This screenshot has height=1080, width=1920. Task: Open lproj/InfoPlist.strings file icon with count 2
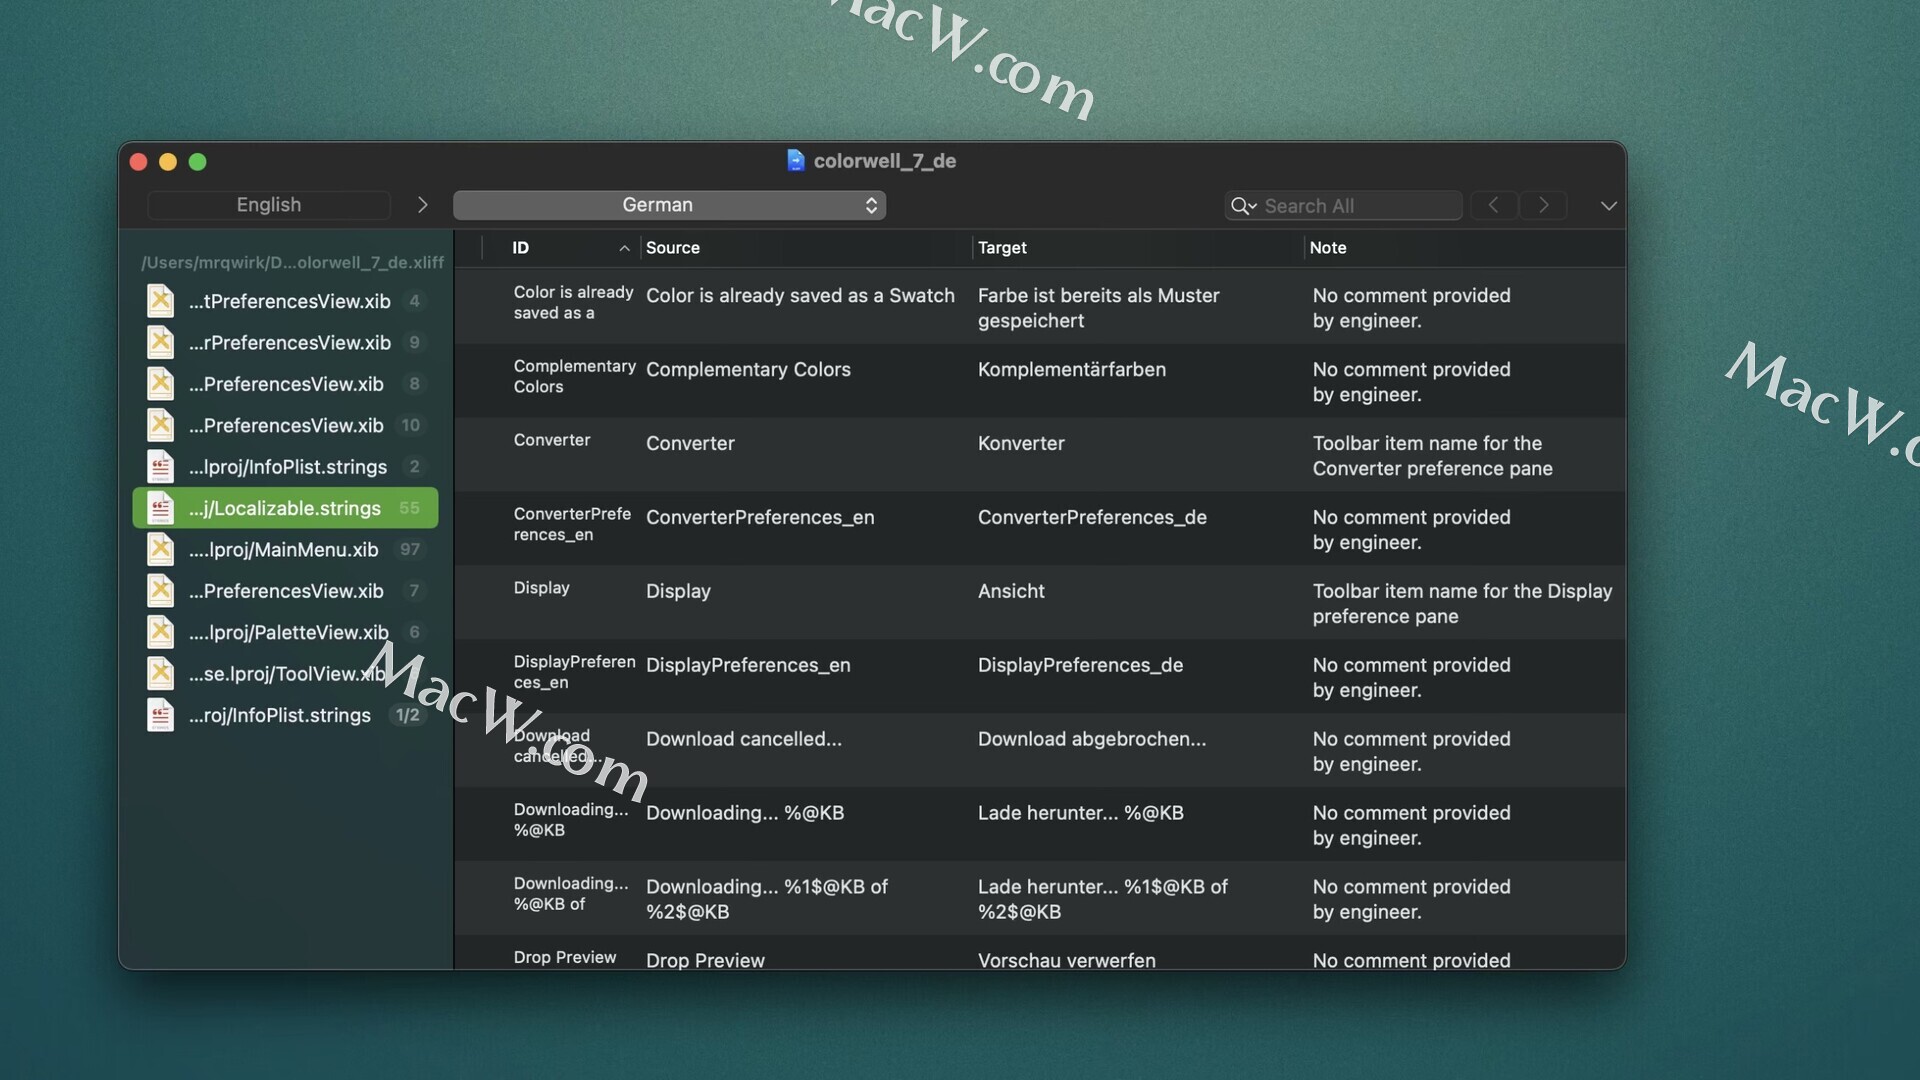161,467
